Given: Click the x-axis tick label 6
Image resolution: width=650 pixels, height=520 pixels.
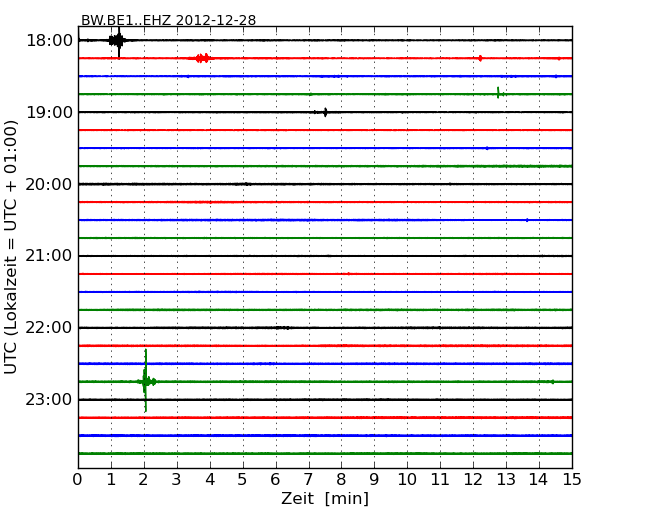Looking at the screenshot, I should [276, 479].
